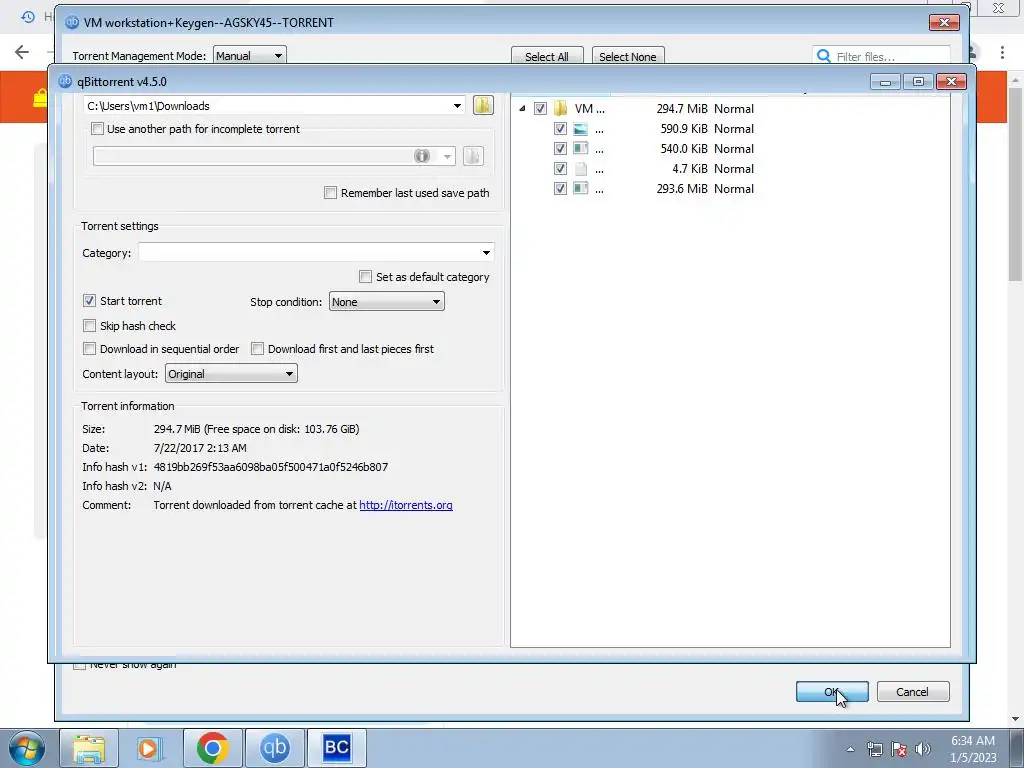This screenshot has width=1024, height=768.
Task: Click the volume speaker tray icon
Action: [923, 749]
